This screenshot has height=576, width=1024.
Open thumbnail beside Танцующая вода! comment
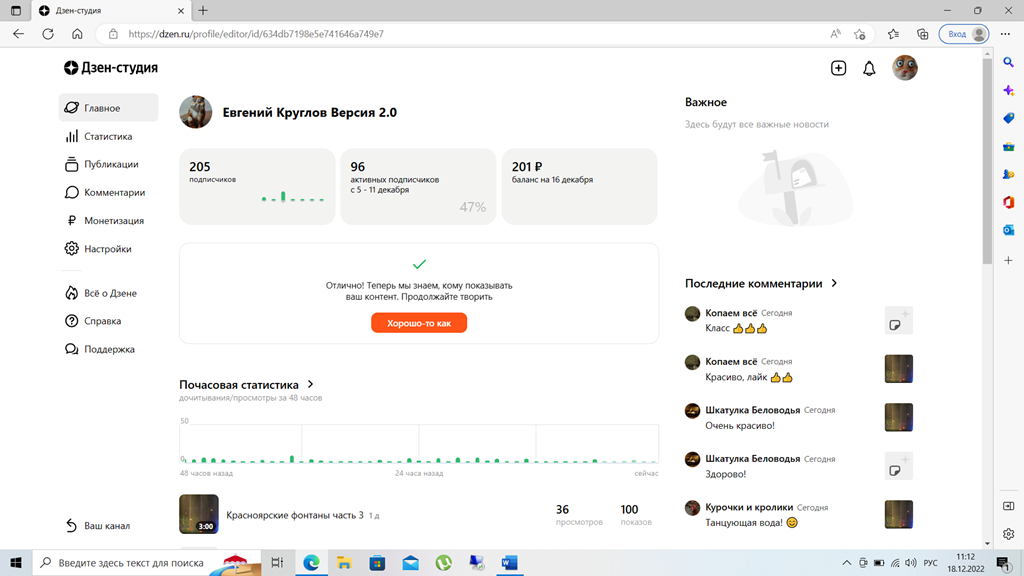[x=899, y=515]
